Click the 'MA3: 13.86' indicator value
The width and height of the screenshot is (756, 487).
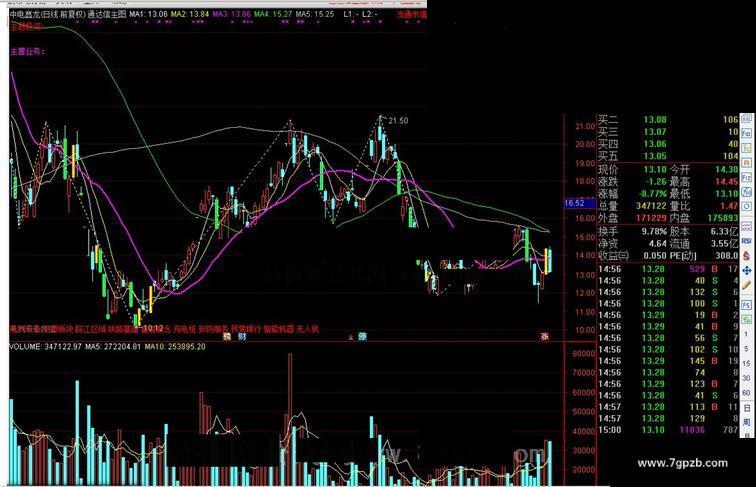tap(231, 14)
